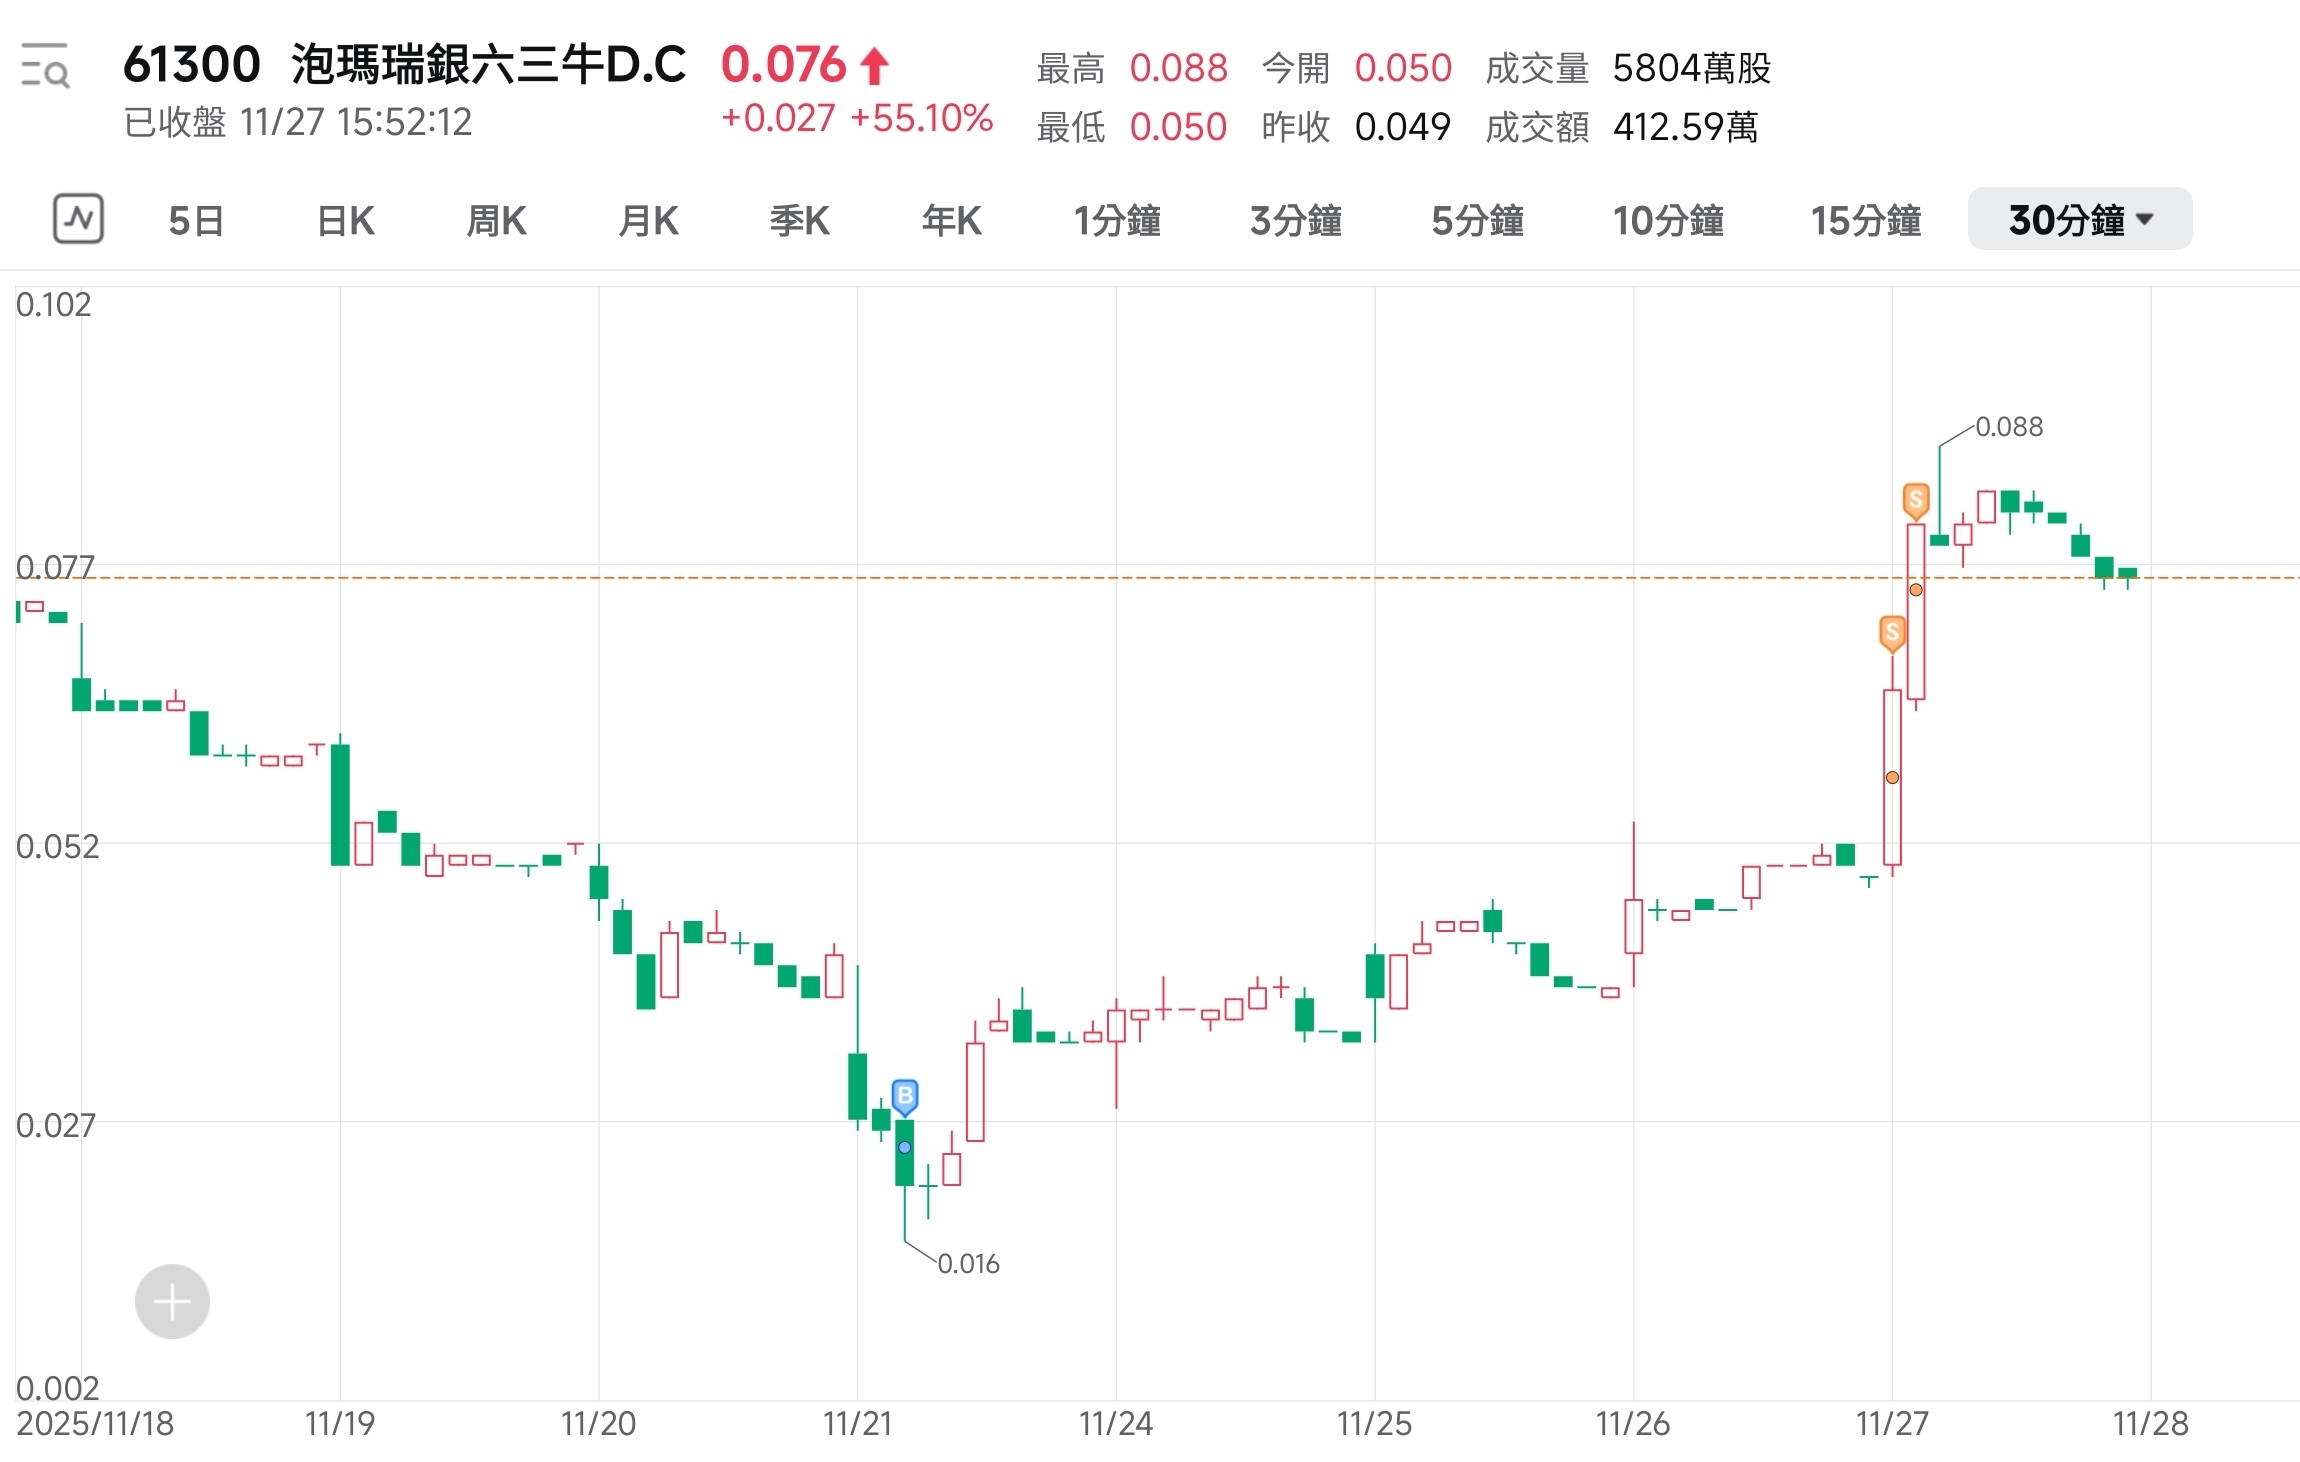The image size is (2300, 1462).
Task: Select the 周K view
Action: tap(495, 220)
